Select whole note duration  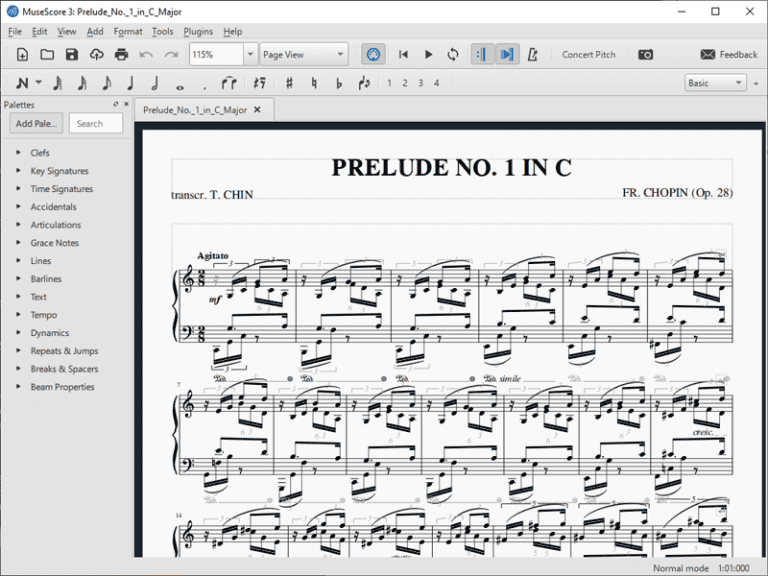click(180, 87)
